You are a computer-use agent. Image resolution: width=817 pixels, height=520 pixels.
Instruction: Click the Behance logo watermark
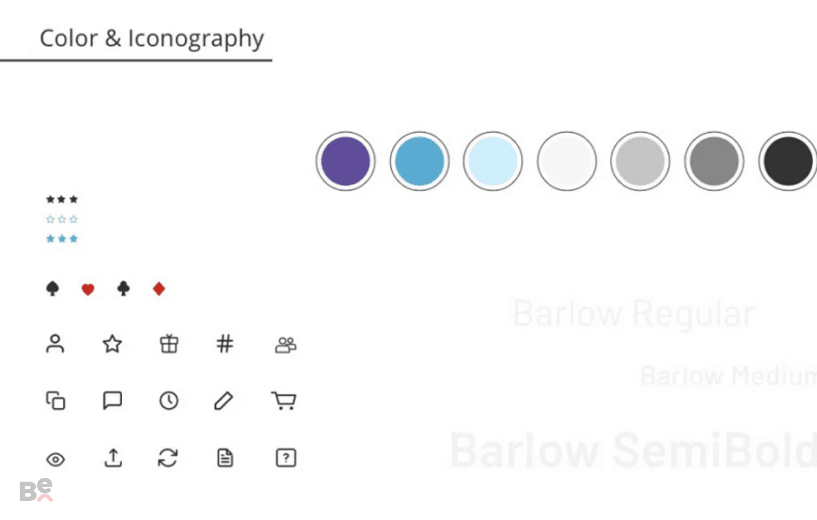click(x=36, y=490)
